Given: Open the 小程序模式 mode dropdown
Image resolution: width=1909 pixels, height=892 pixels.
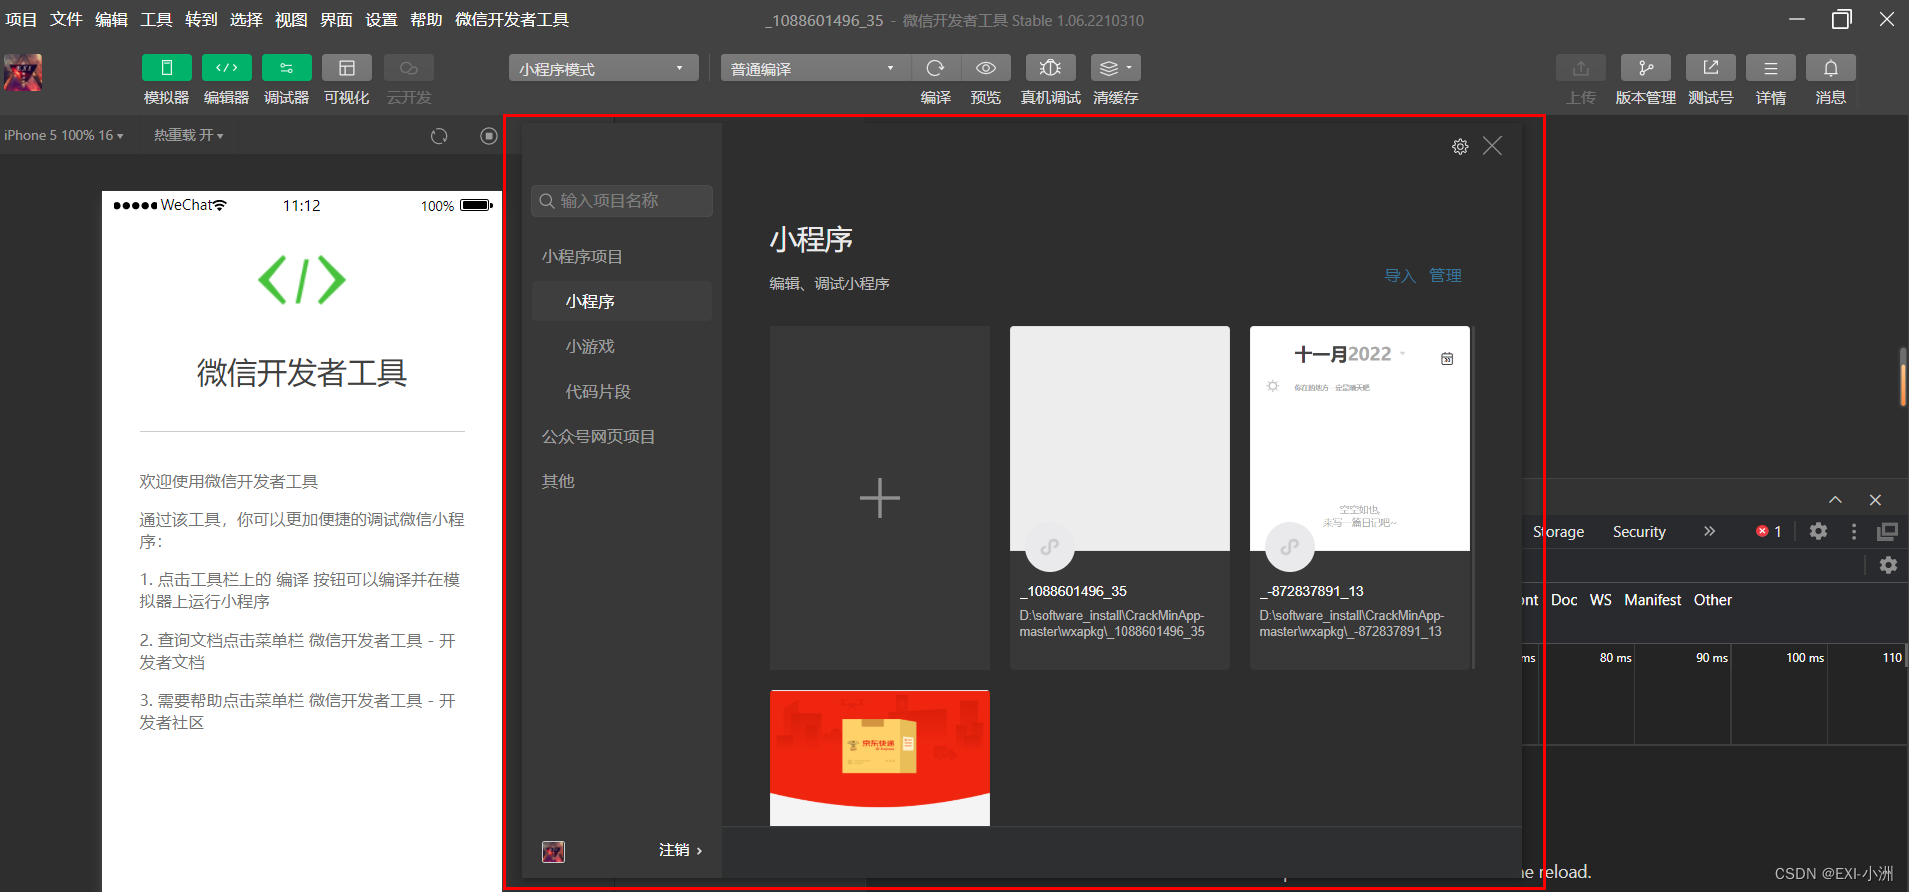Looking at the screenshot, I should [x=604, y=68].
